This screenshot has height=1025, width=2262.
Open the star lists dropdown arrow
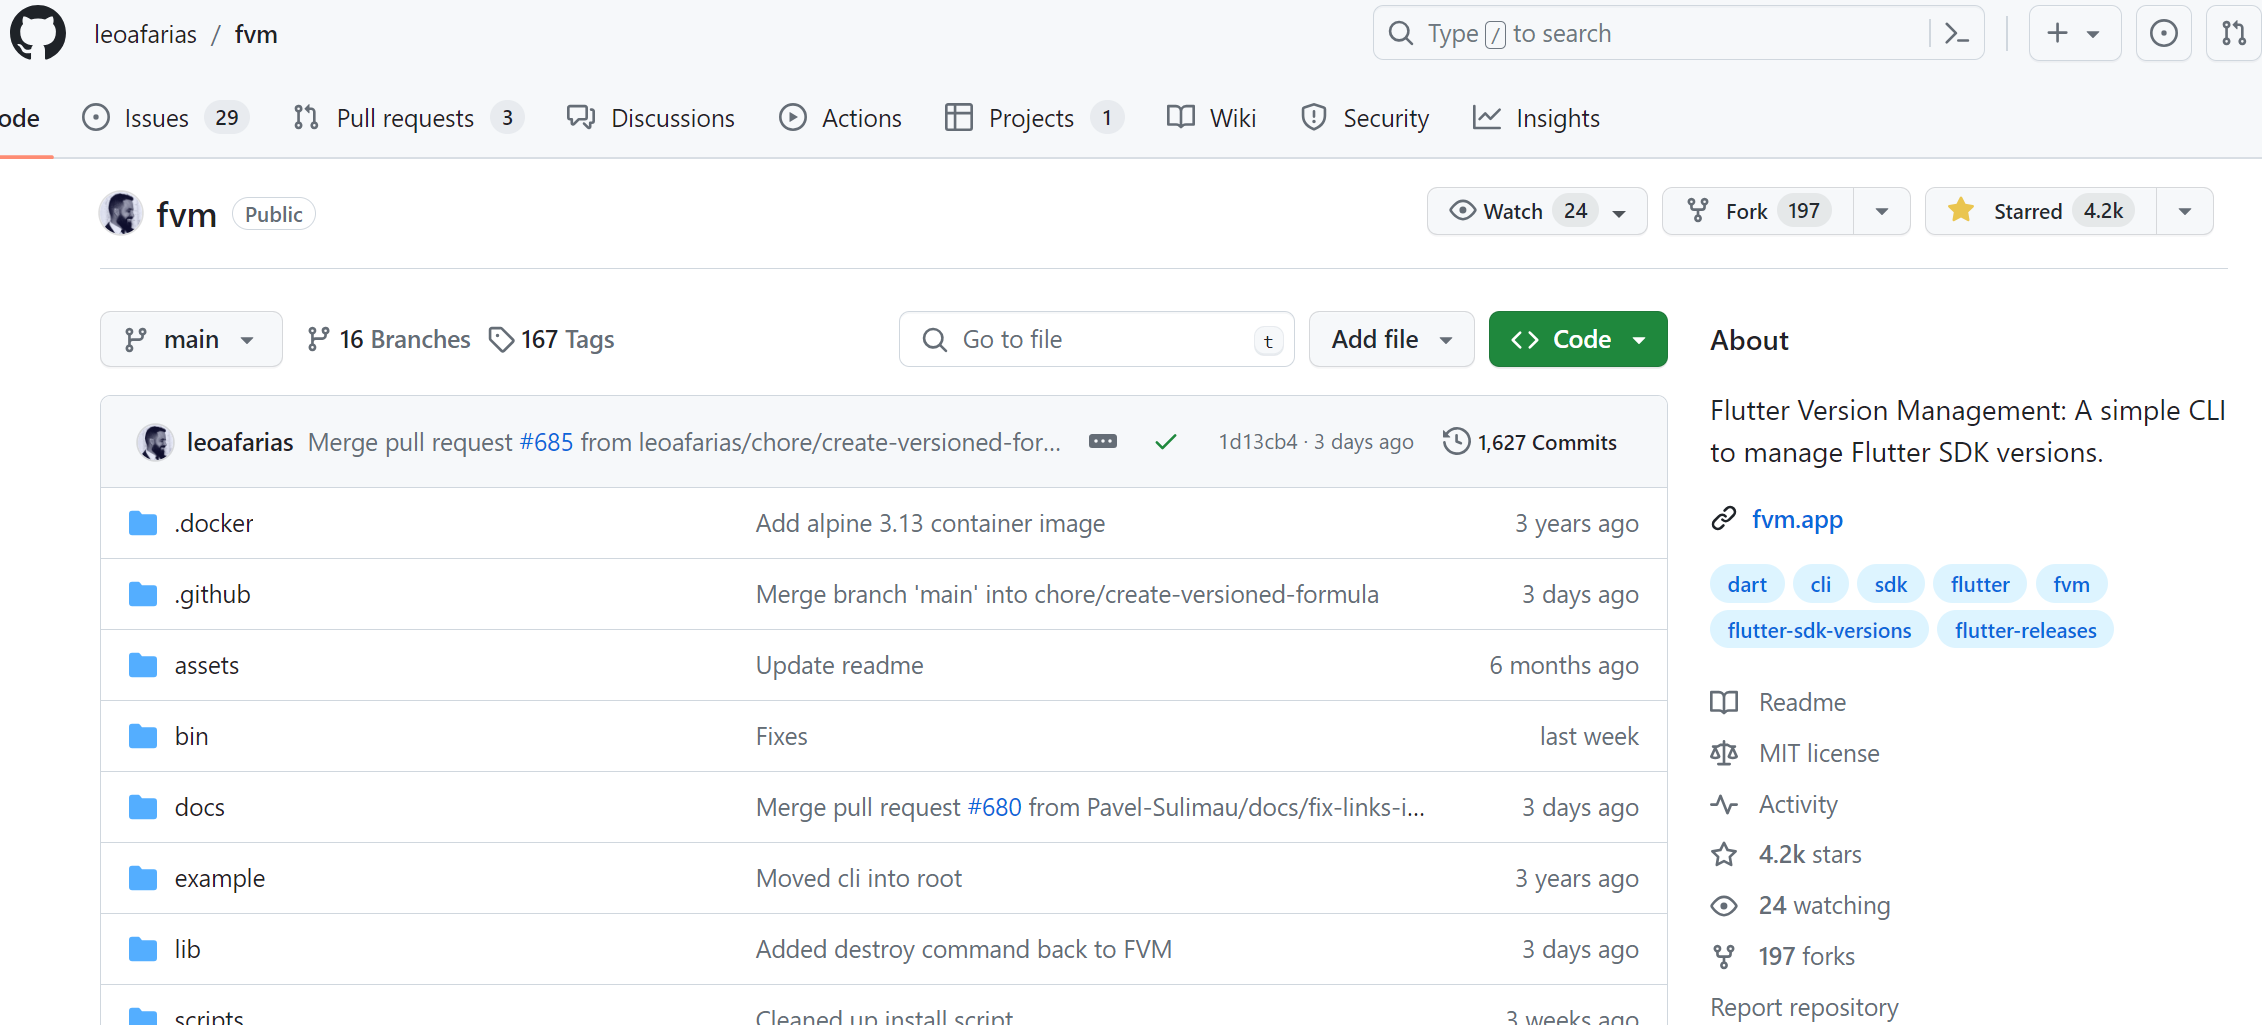point(2185,211)
